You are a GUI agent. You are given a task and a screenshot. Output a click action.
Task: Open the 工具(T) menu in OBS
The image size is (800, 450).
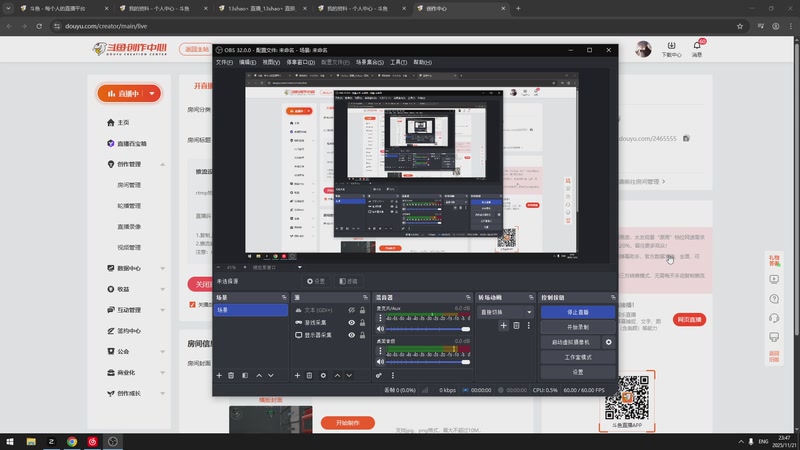tap(398, 62)
